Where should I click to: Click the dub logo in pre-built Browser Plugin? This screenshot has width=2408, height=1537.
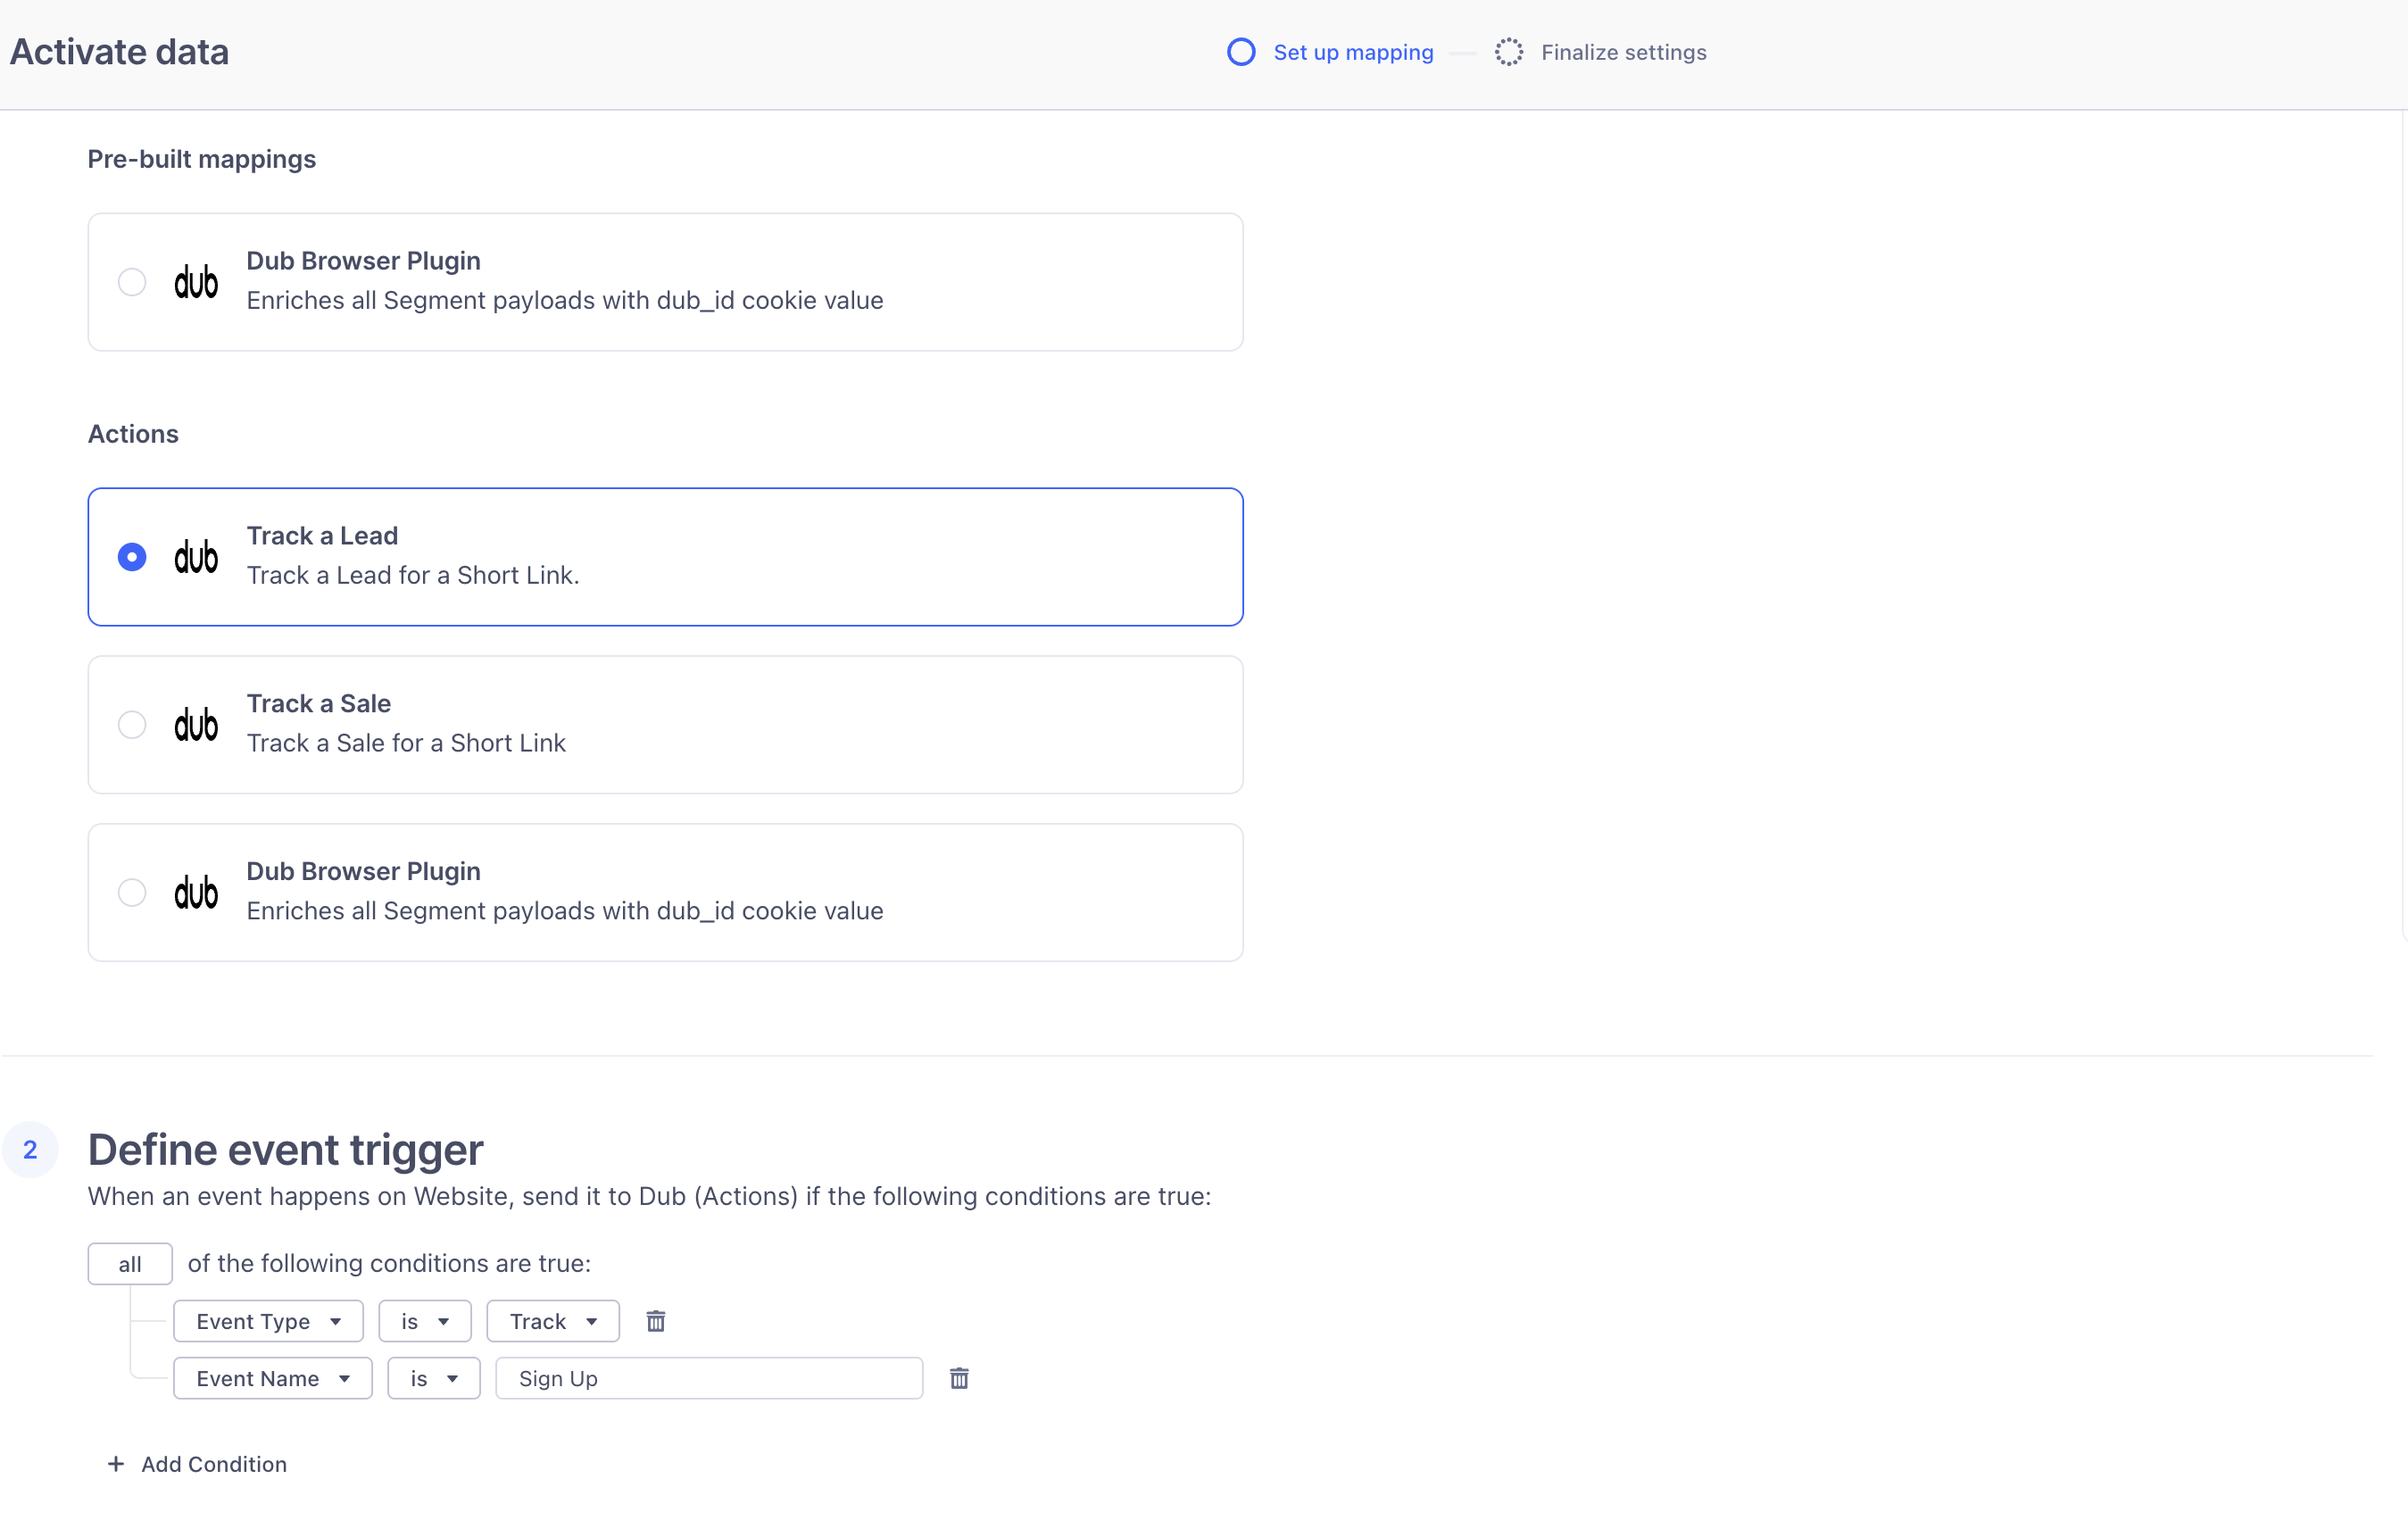click(x=196, y=282)
